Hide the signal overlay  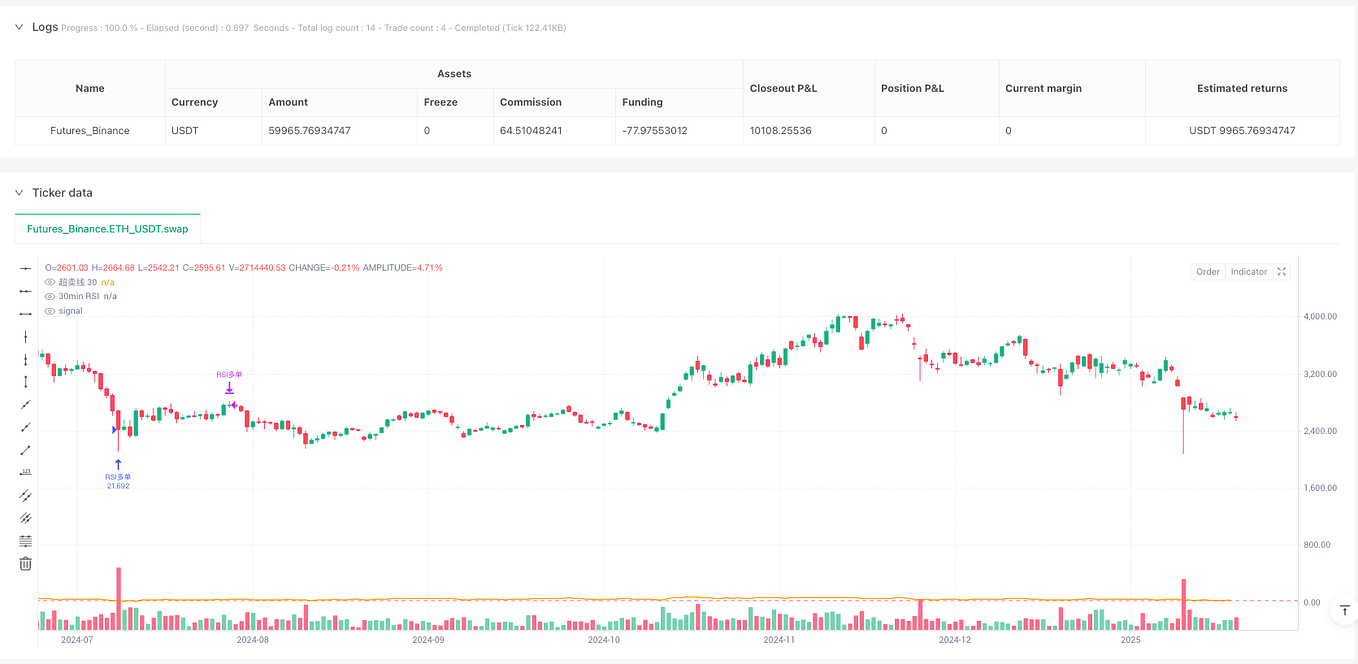coord(48,310)
